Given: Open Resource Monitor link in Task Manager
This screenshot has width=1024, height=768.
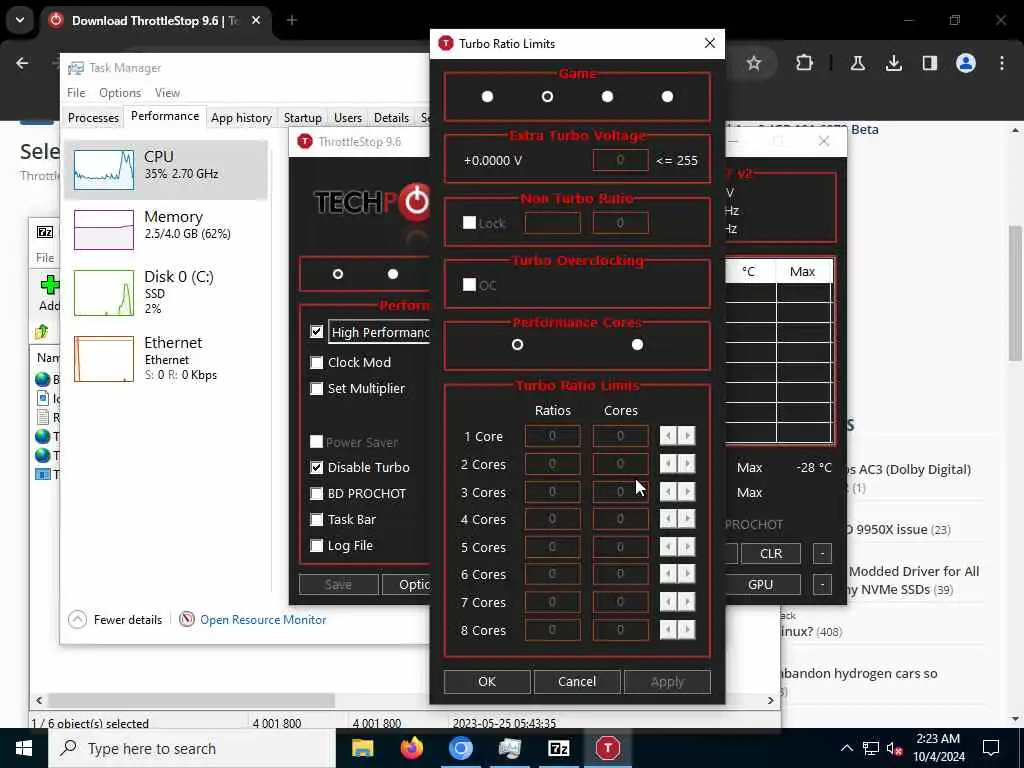Looking at the screenshot, I should click(263, 619).
